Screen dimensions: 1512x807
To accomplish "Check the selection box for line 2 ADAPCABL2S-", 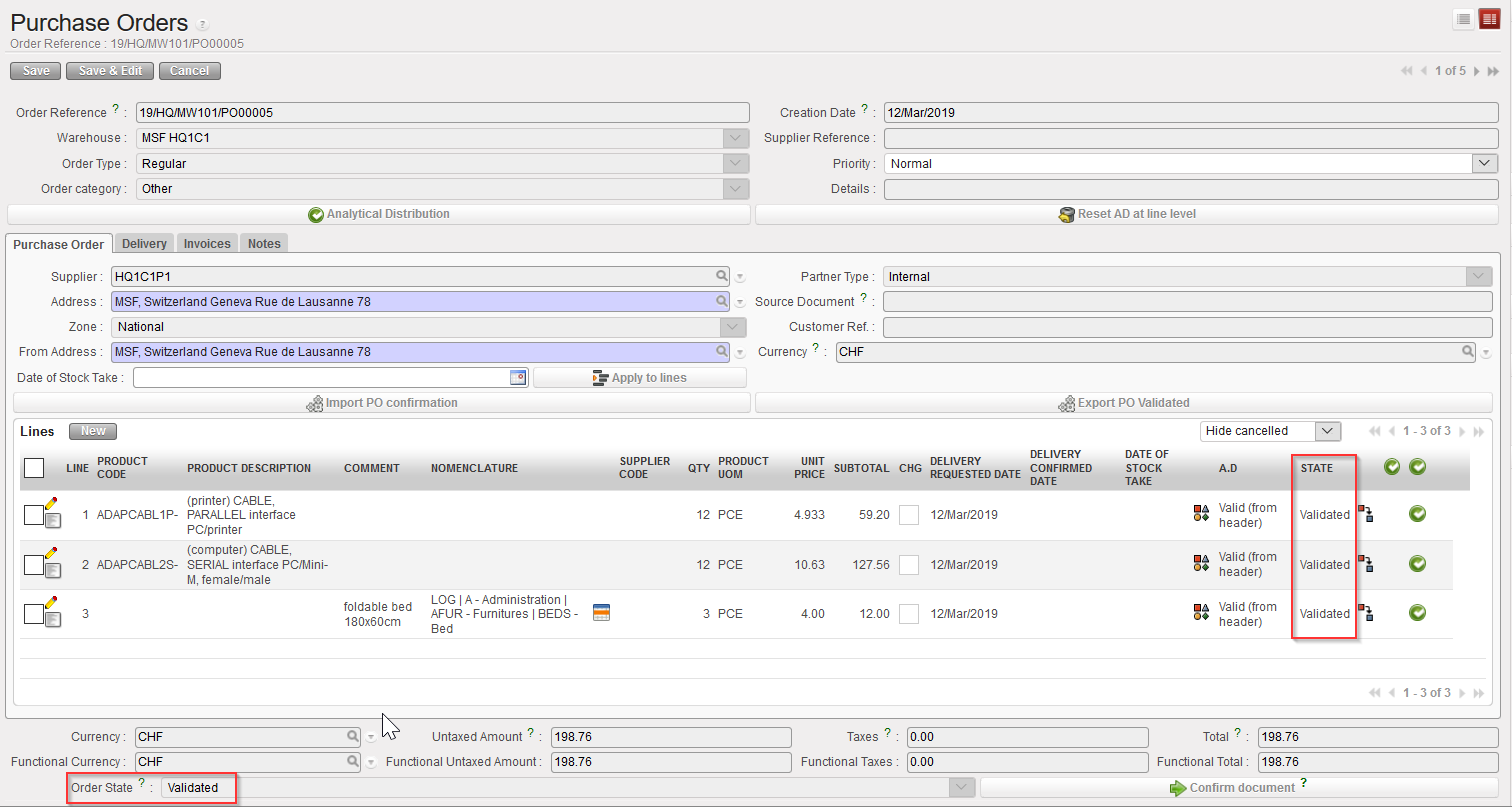I will coord(33,564).
